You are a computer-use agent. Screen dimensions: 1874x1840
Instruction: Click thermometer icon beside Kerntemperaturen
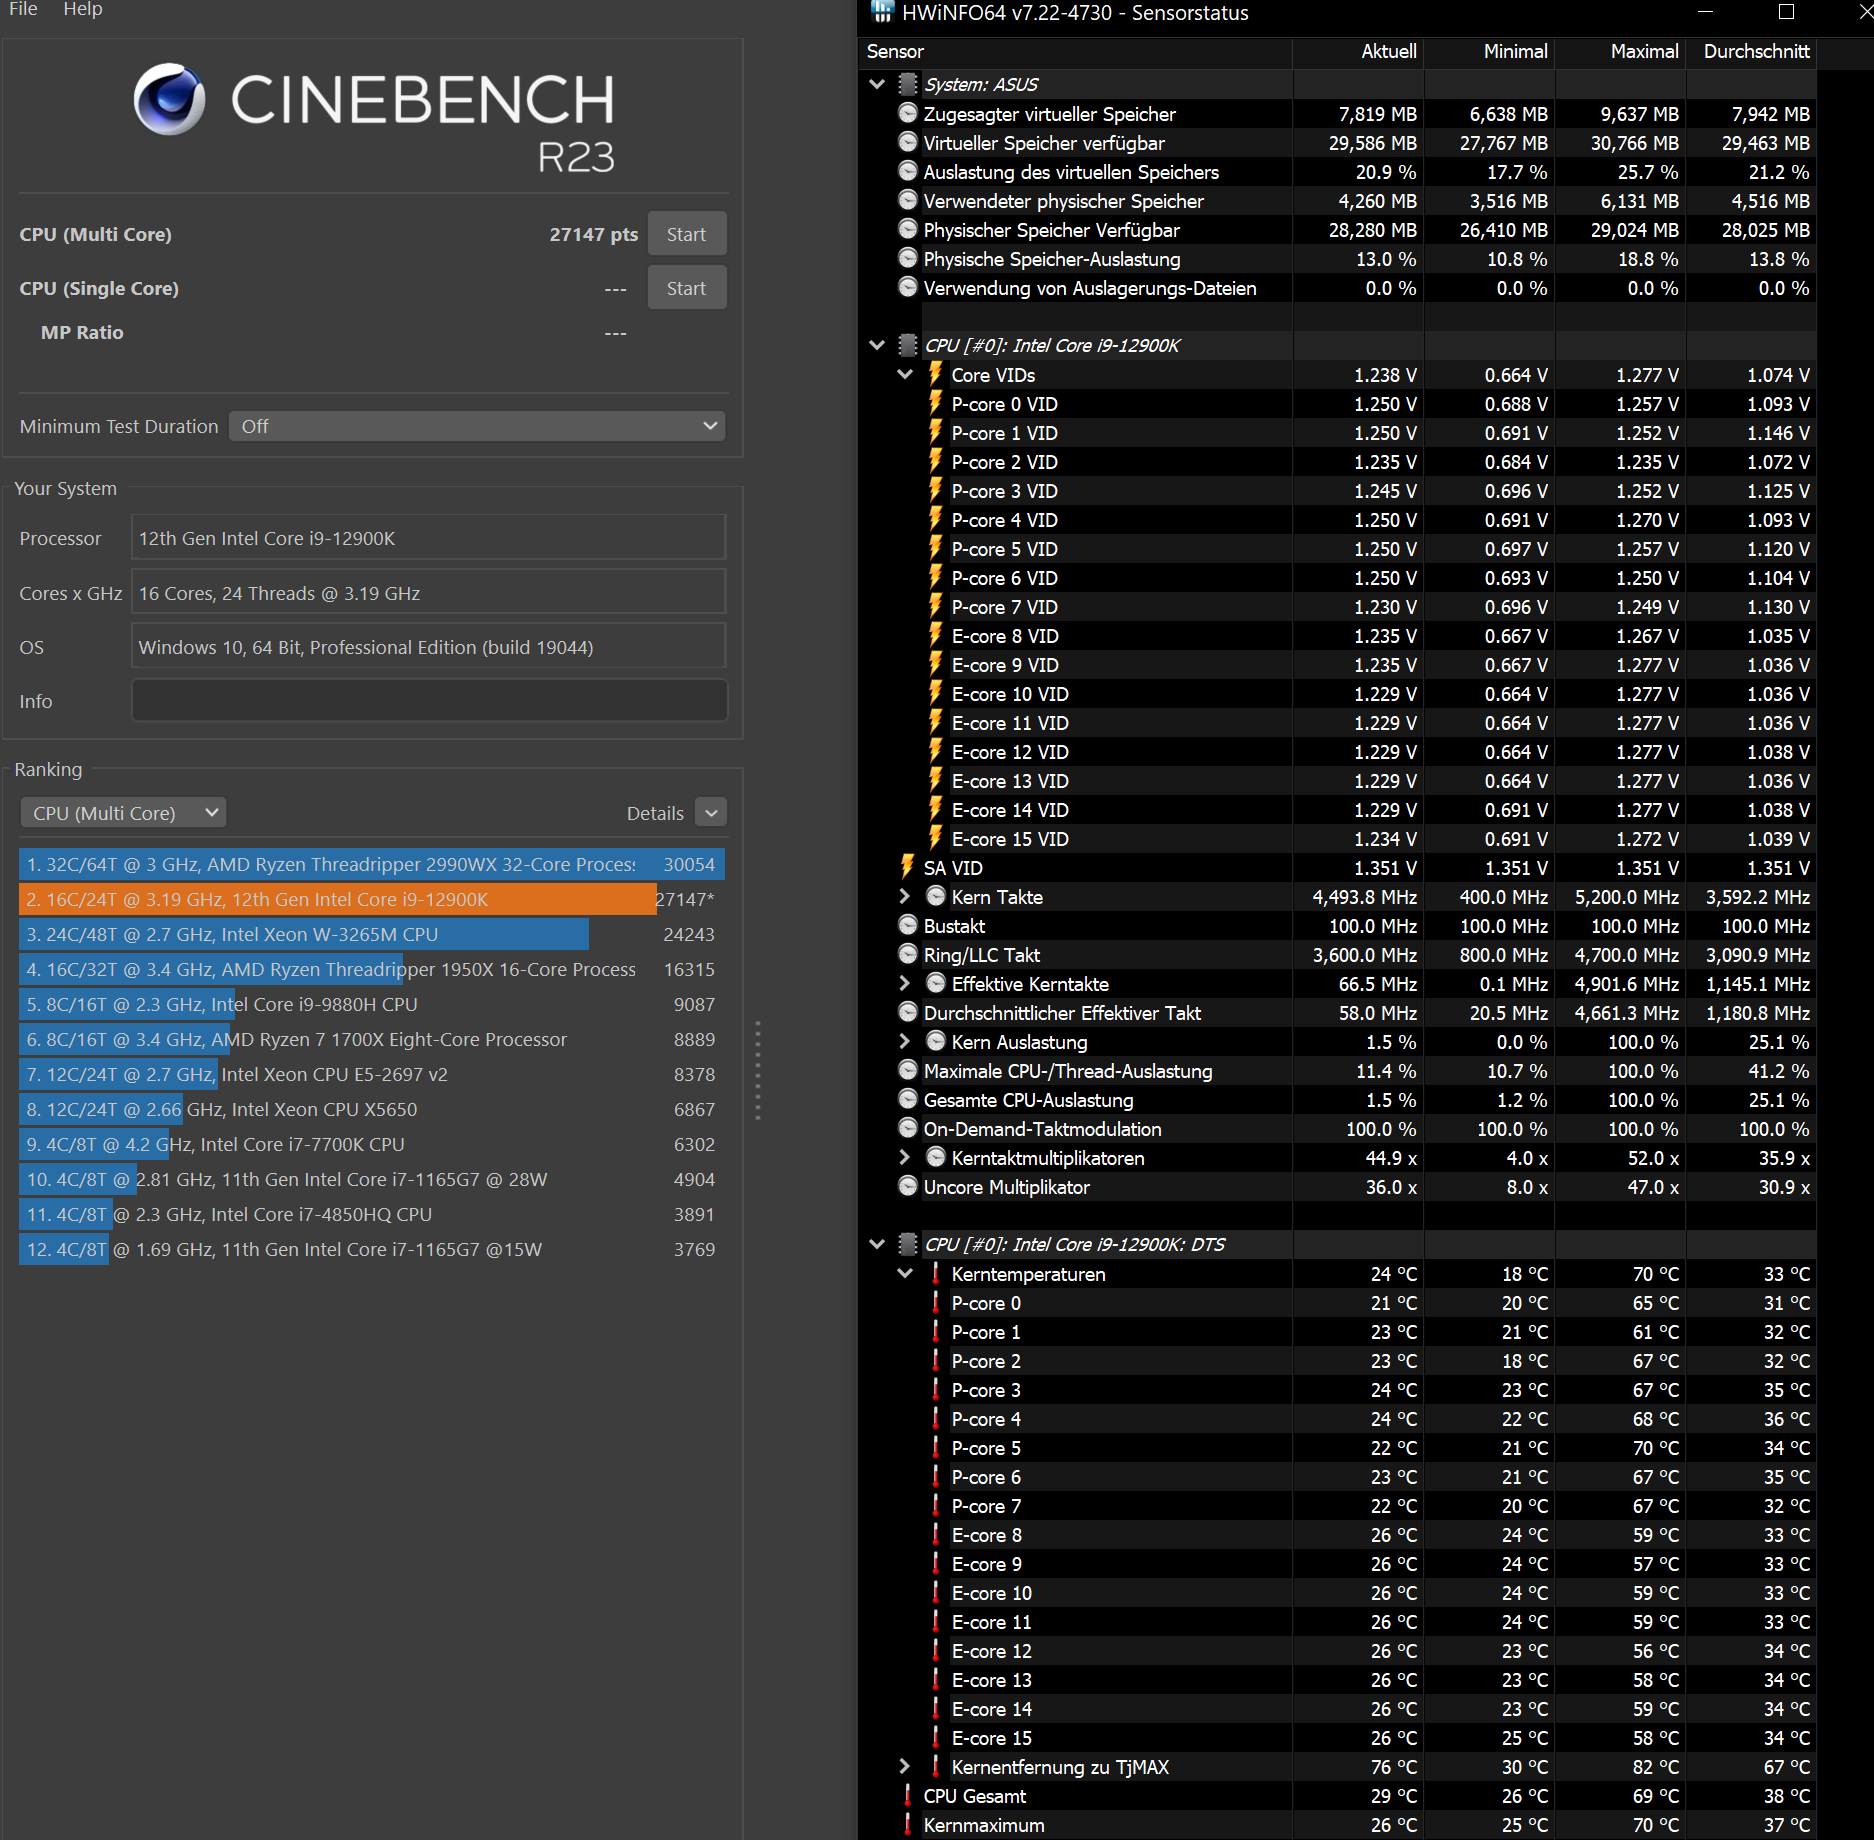936,1273
